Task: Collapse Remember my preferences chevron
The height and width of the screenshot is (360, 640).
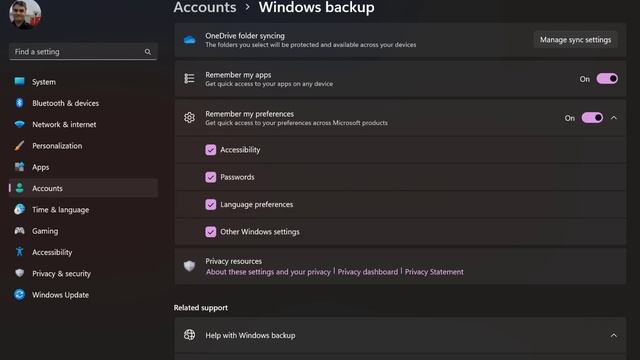Action: pos(614,118)
